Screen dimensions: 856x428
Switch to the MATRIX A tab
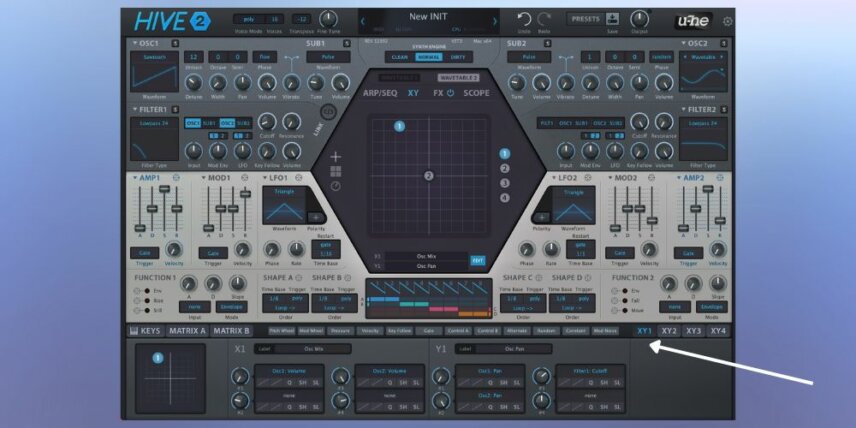click(187, 331)
